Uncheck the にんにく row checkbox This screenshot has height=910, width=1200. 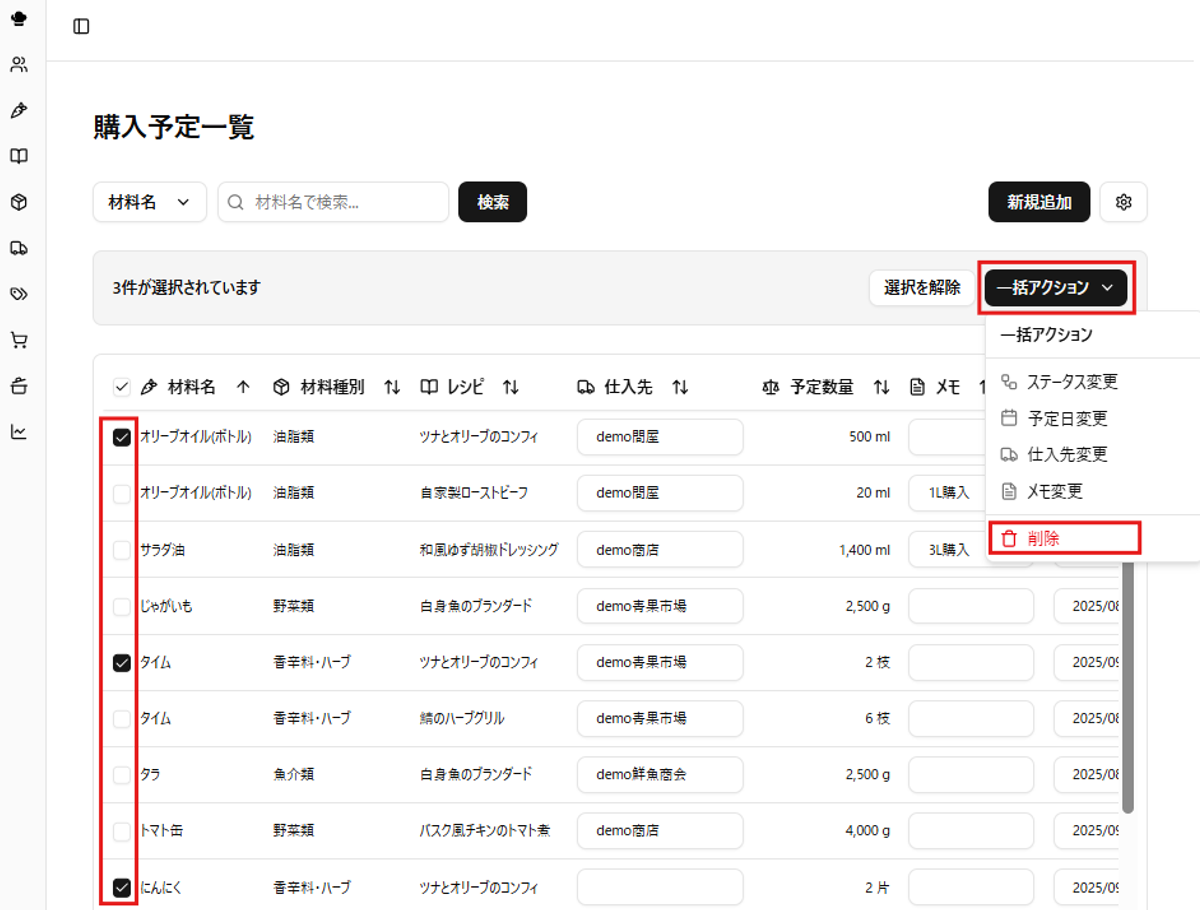(122, 887)
